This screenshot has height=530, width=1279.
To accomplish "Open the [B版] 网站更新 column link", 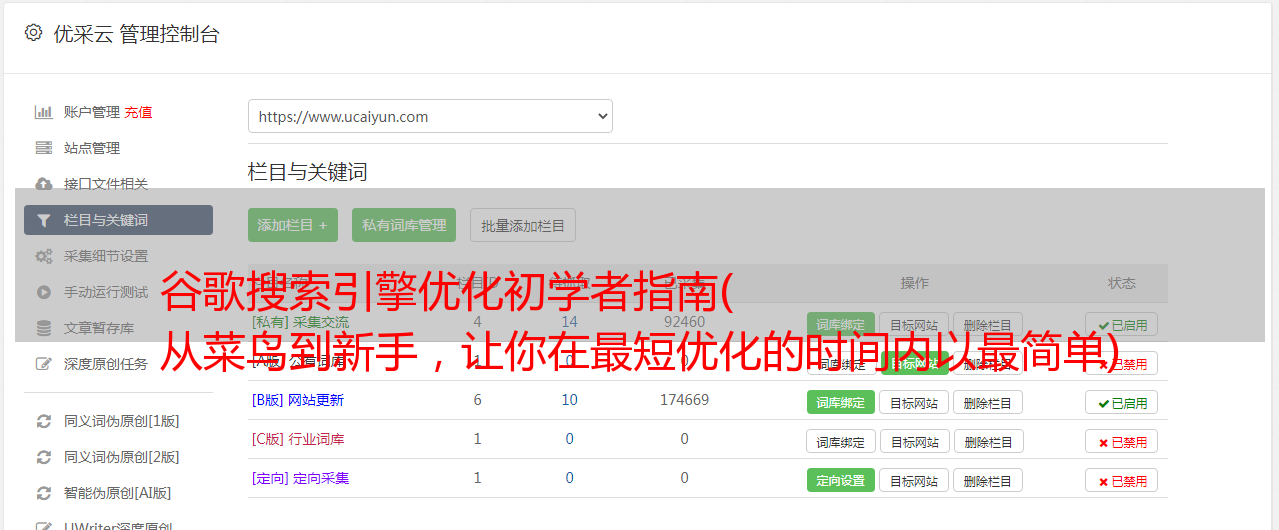I will tap(298, 400).
